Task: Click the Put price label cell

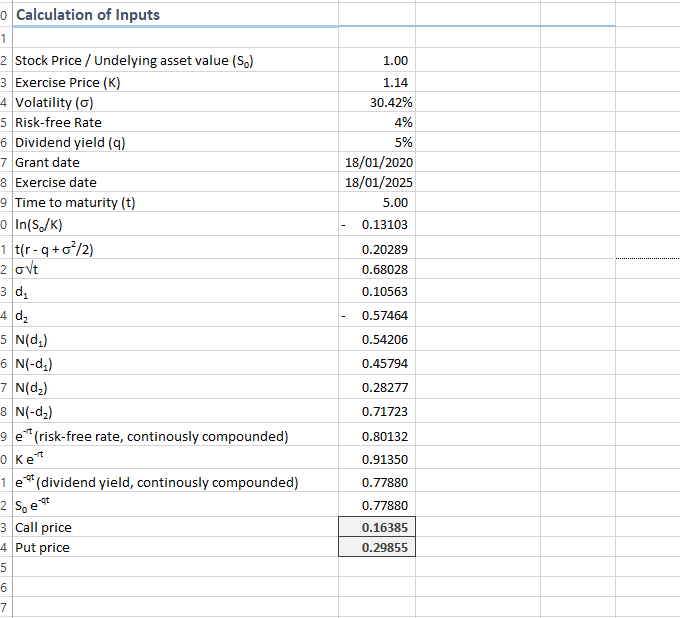Action: 176,547
